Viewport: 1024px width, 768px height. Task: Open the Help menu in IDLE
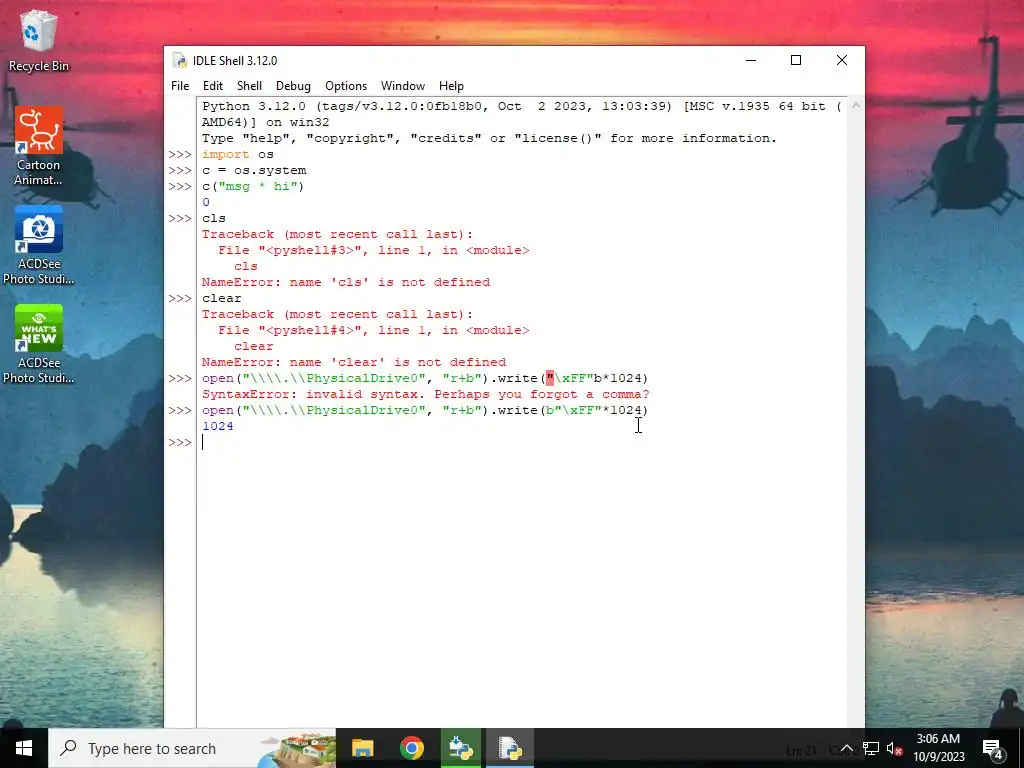click(x=451, y=86)
